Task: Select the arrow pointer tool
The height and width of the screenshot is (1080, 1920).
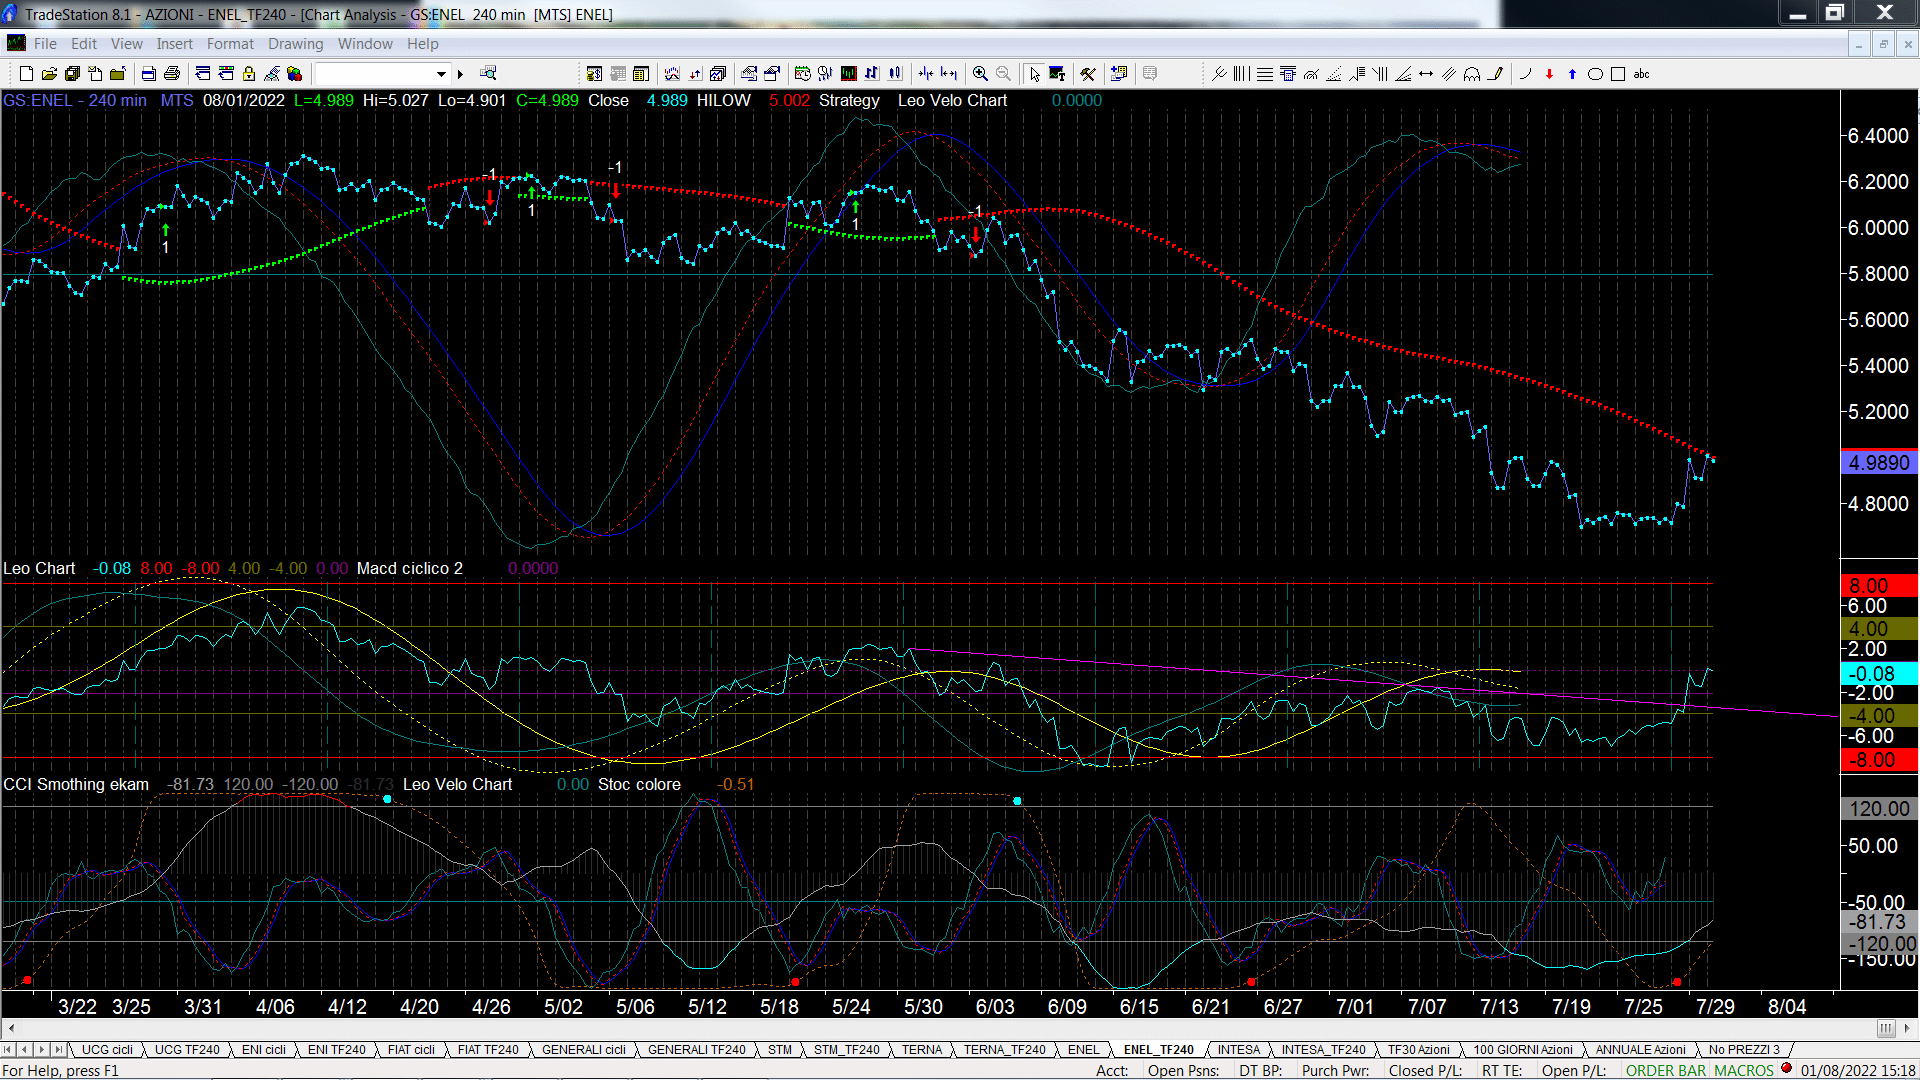Action: (1035, 73)
